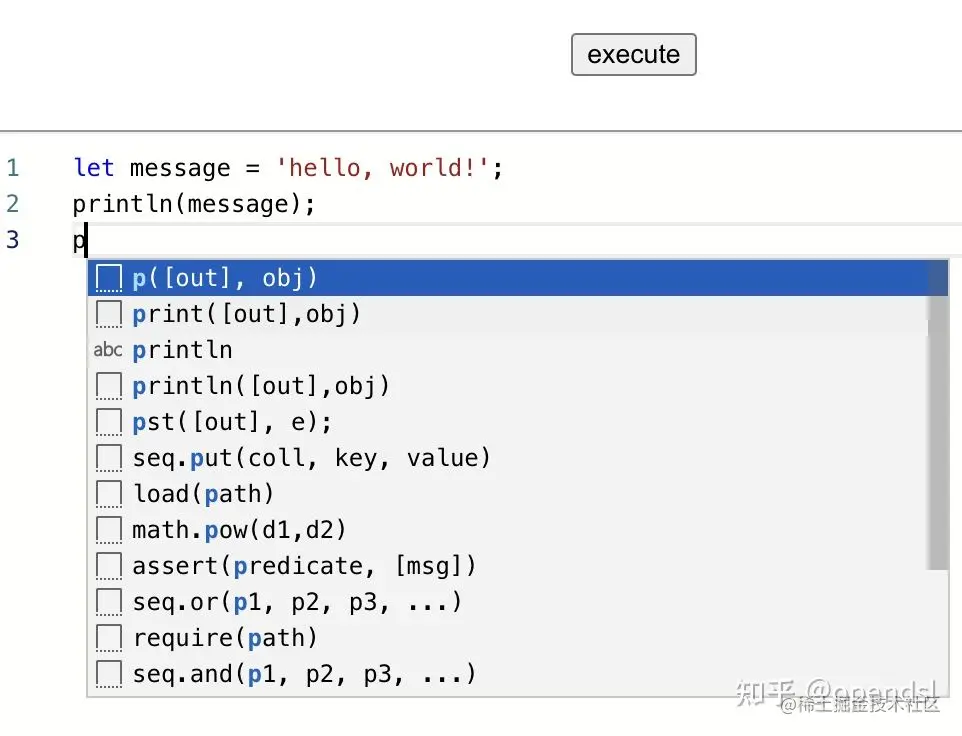Screen dimensions: 962x736
Task: Click snippet icon beside seq.put suggestion
Action: pos(109,458)
